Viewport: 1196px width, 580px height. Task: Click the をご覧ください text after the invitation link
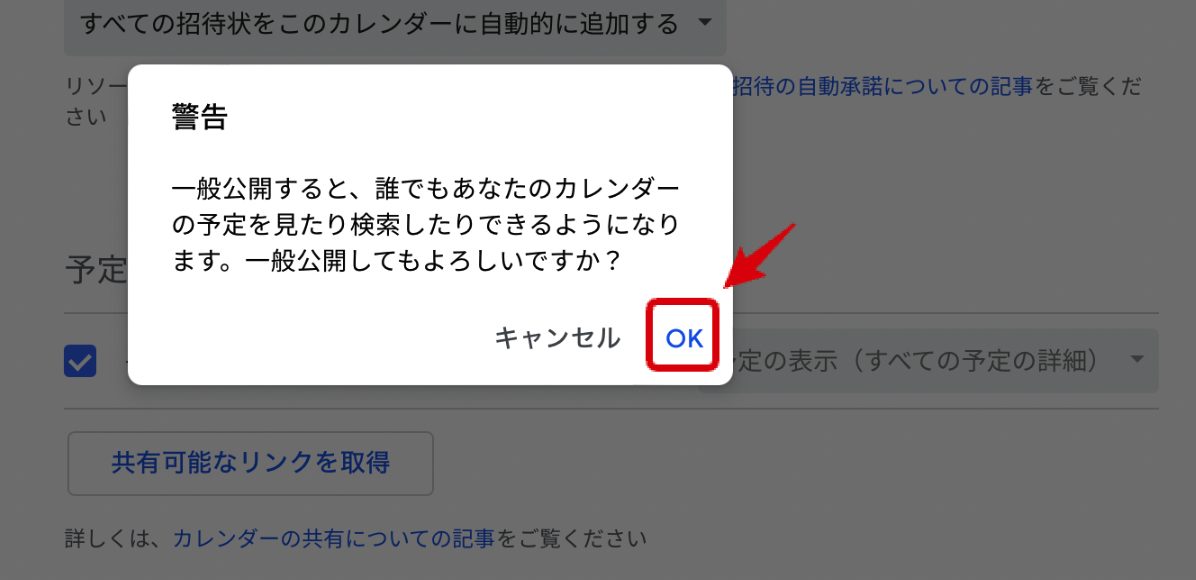tap(1087, 87)
